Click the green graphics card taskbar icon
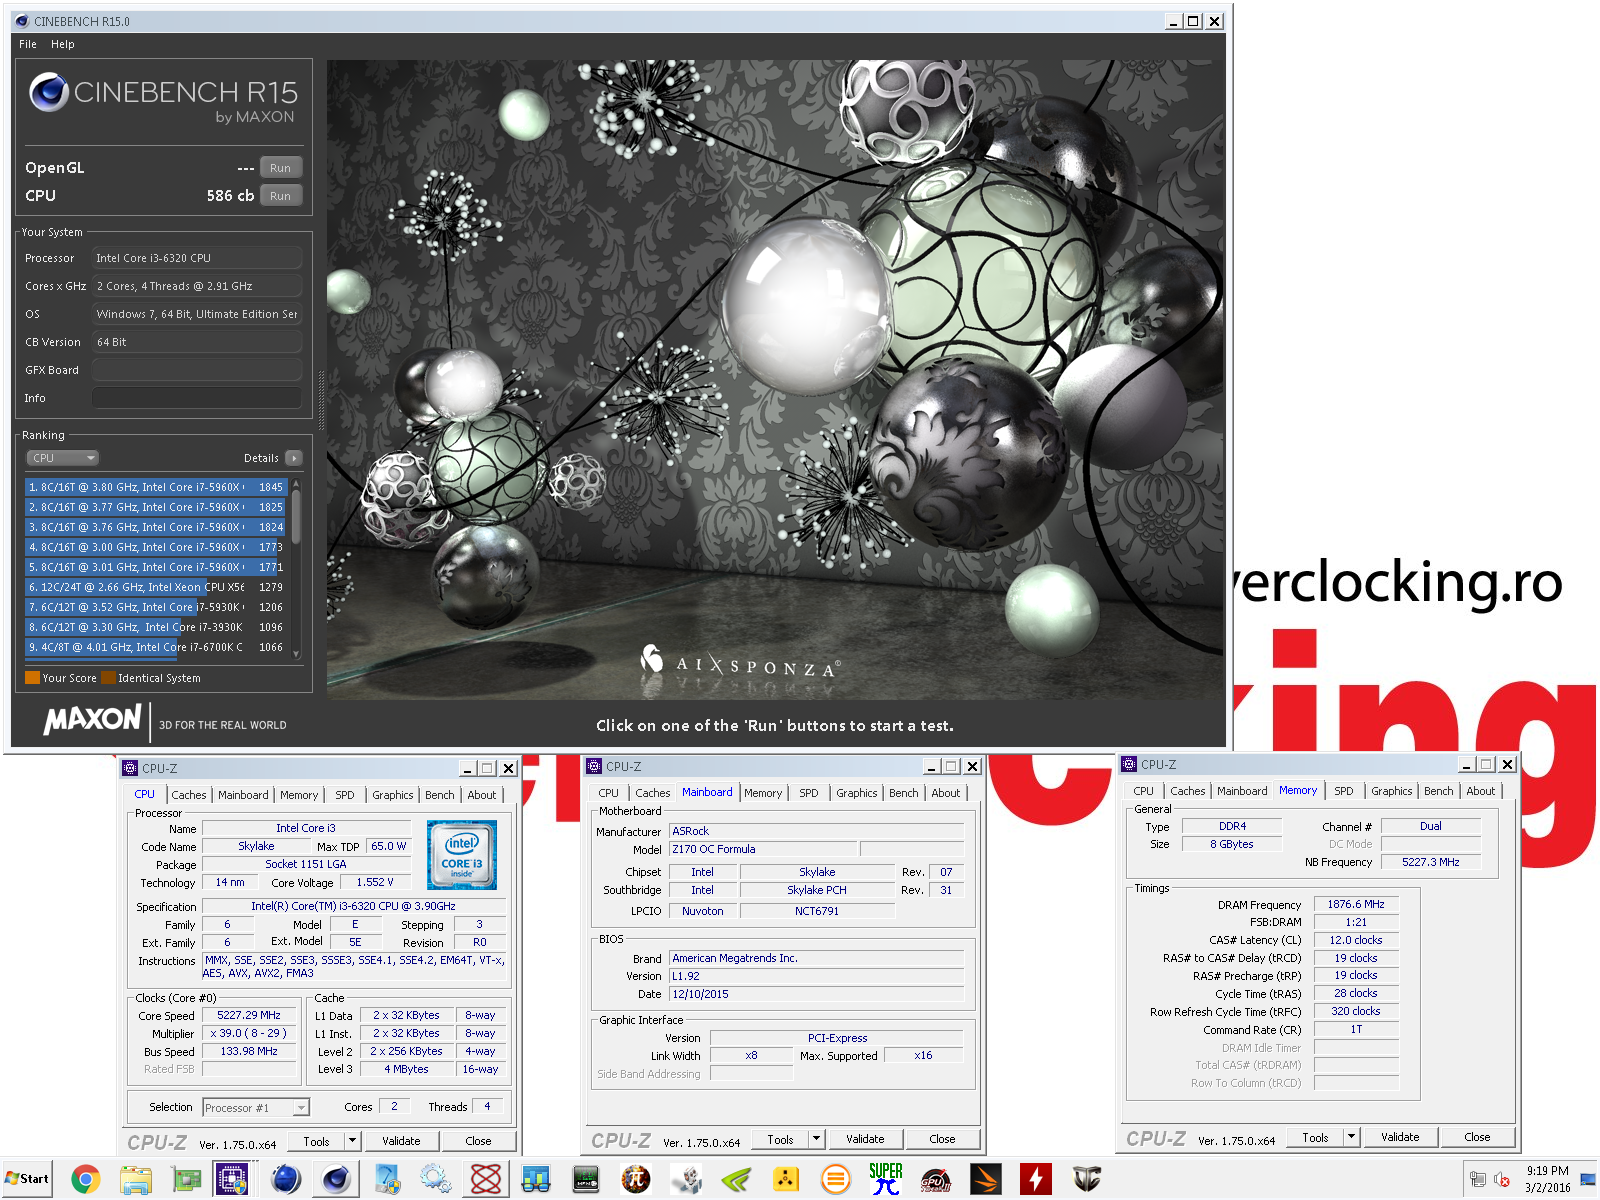Viewport: 1600px width, 1200px height. click(186, 1180)
